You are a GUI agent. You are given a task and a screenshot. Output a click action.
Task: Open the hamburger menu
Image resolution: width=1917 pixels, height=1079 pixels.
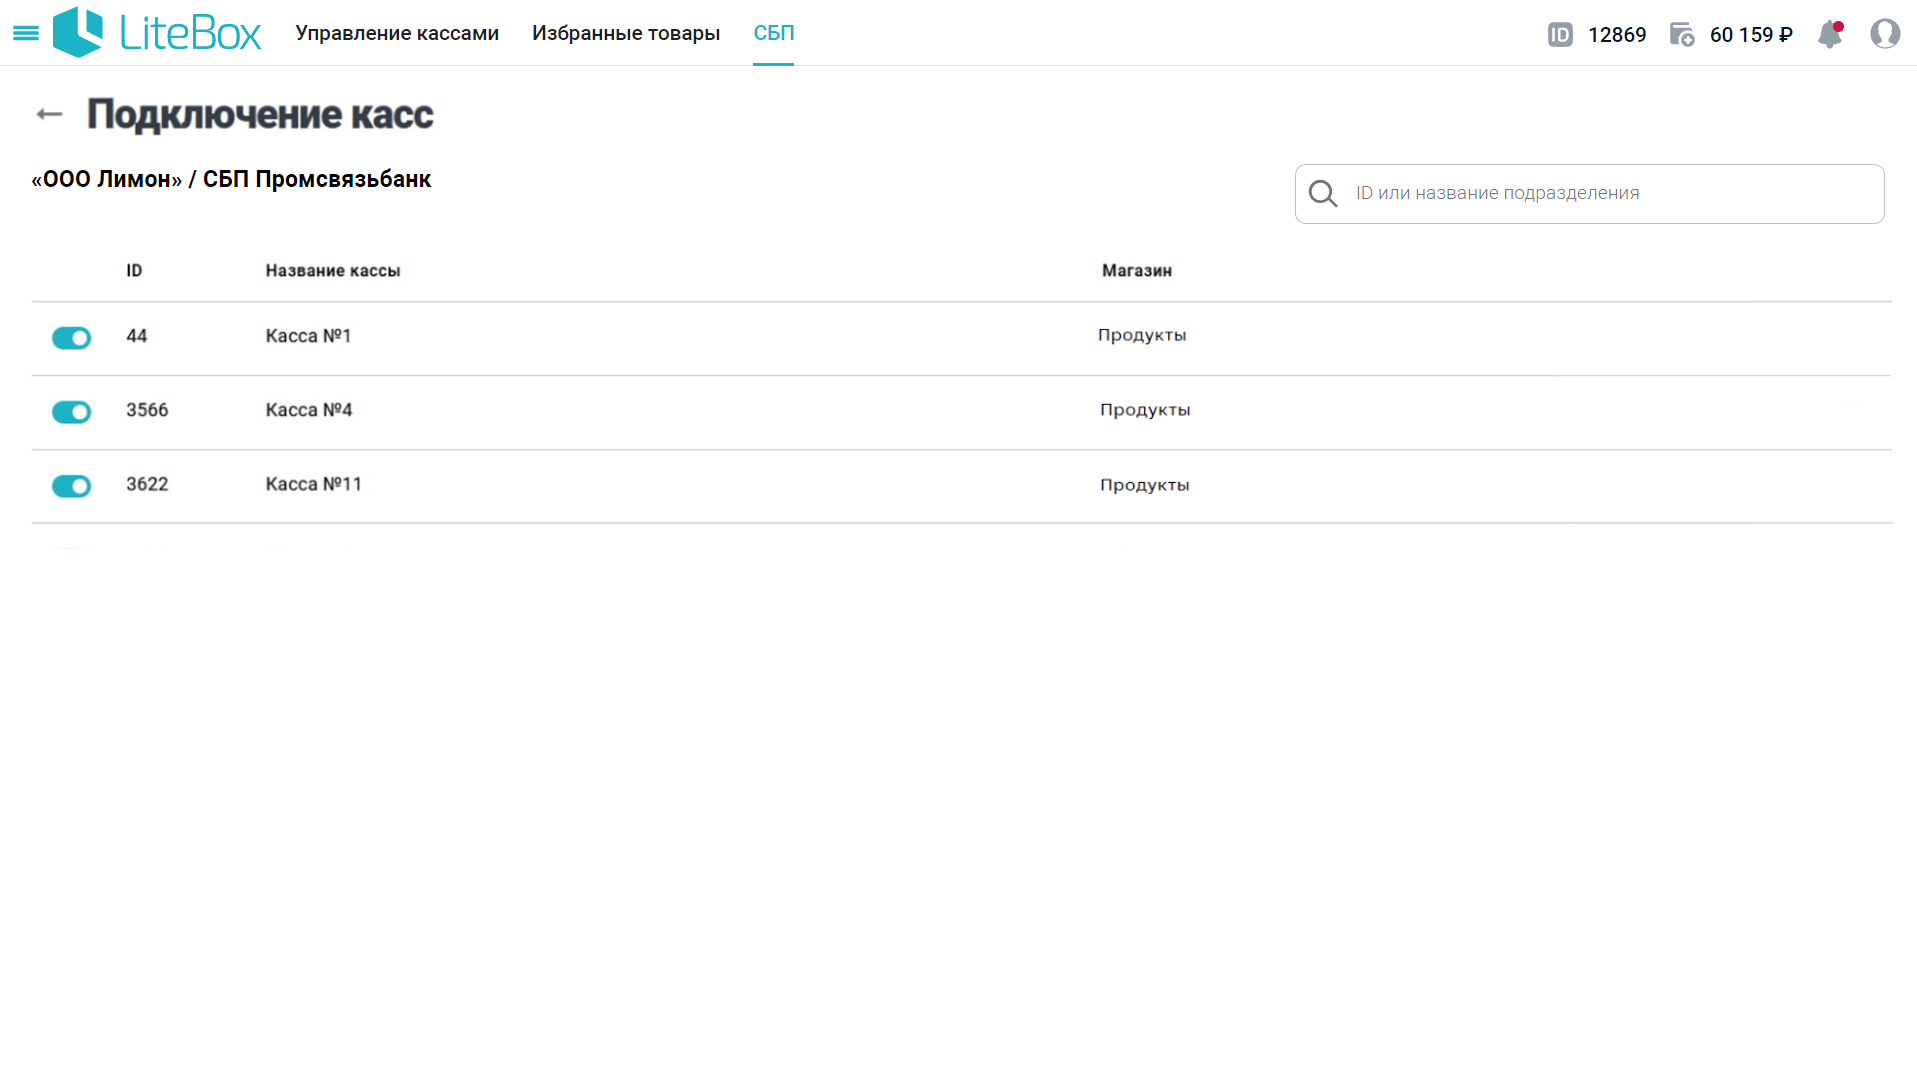click(26, 33)
